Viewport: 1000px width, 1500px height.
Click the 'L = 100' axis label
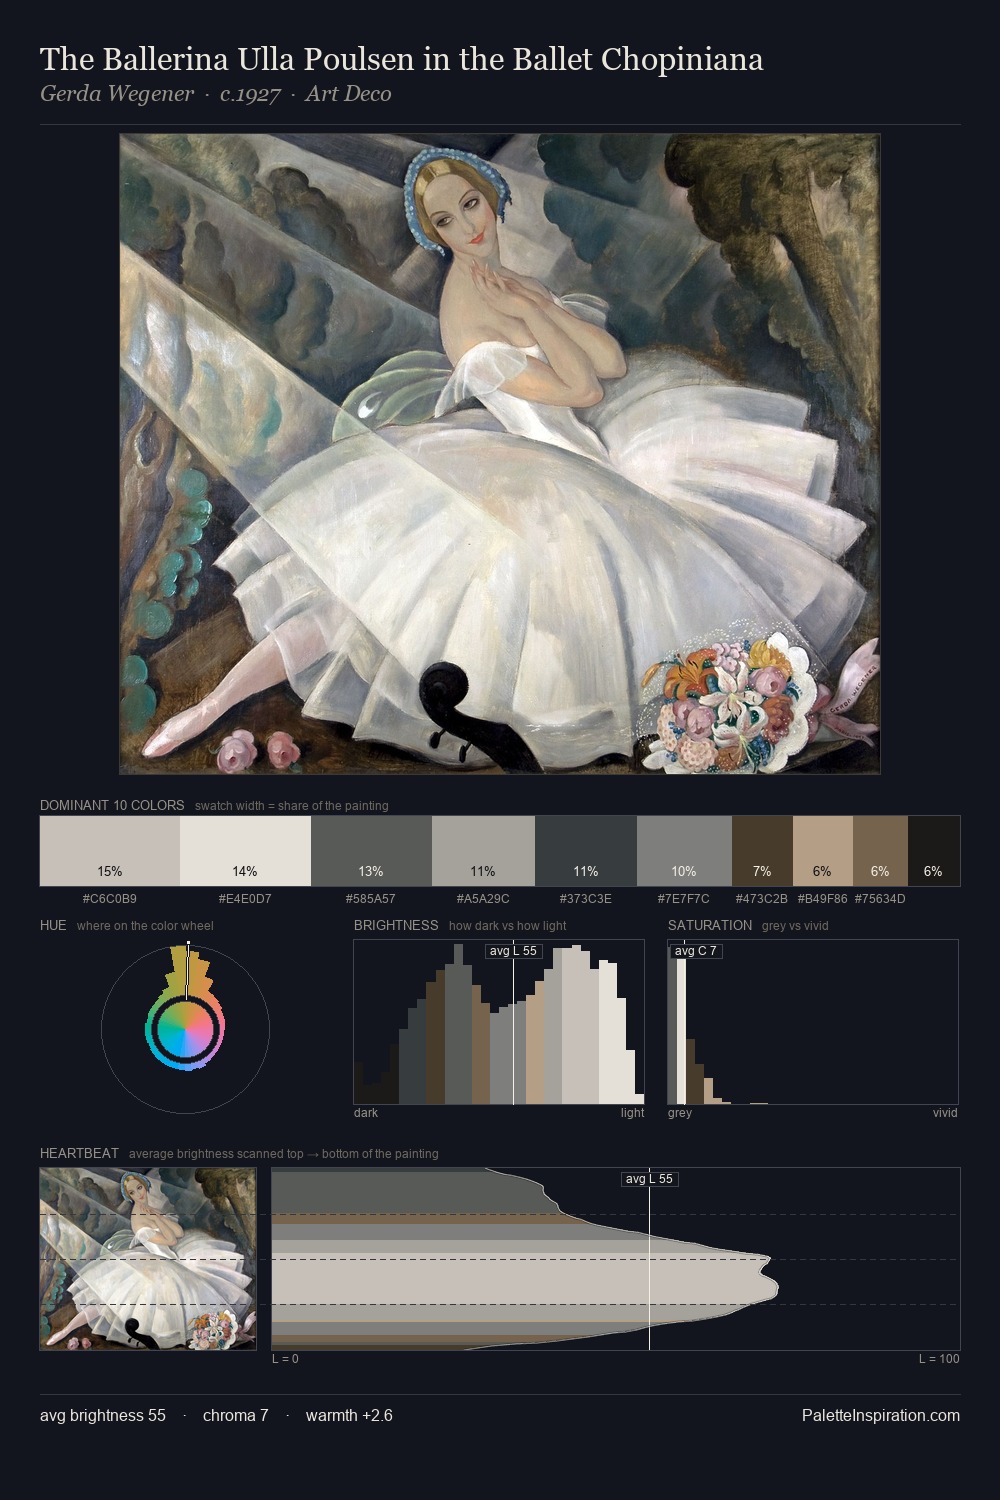[x=939, y=1358]
